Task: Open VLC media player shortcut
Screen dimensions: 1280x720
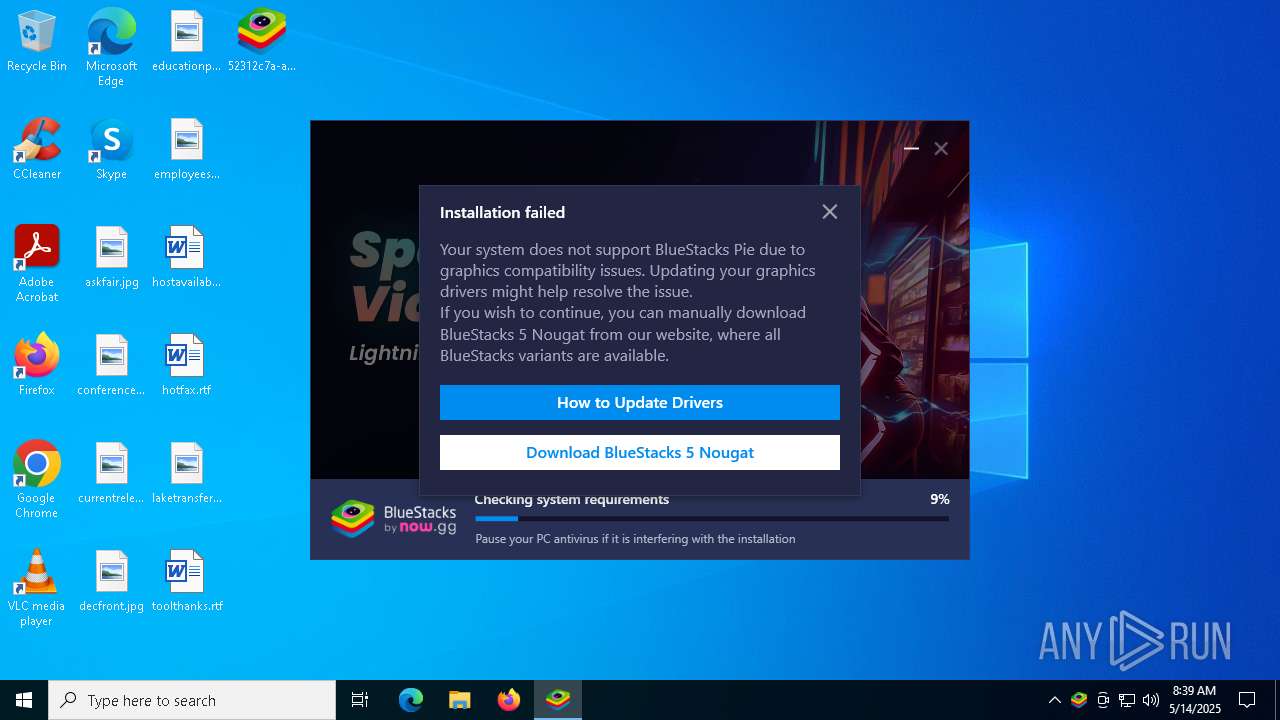Action: [37, 588]
